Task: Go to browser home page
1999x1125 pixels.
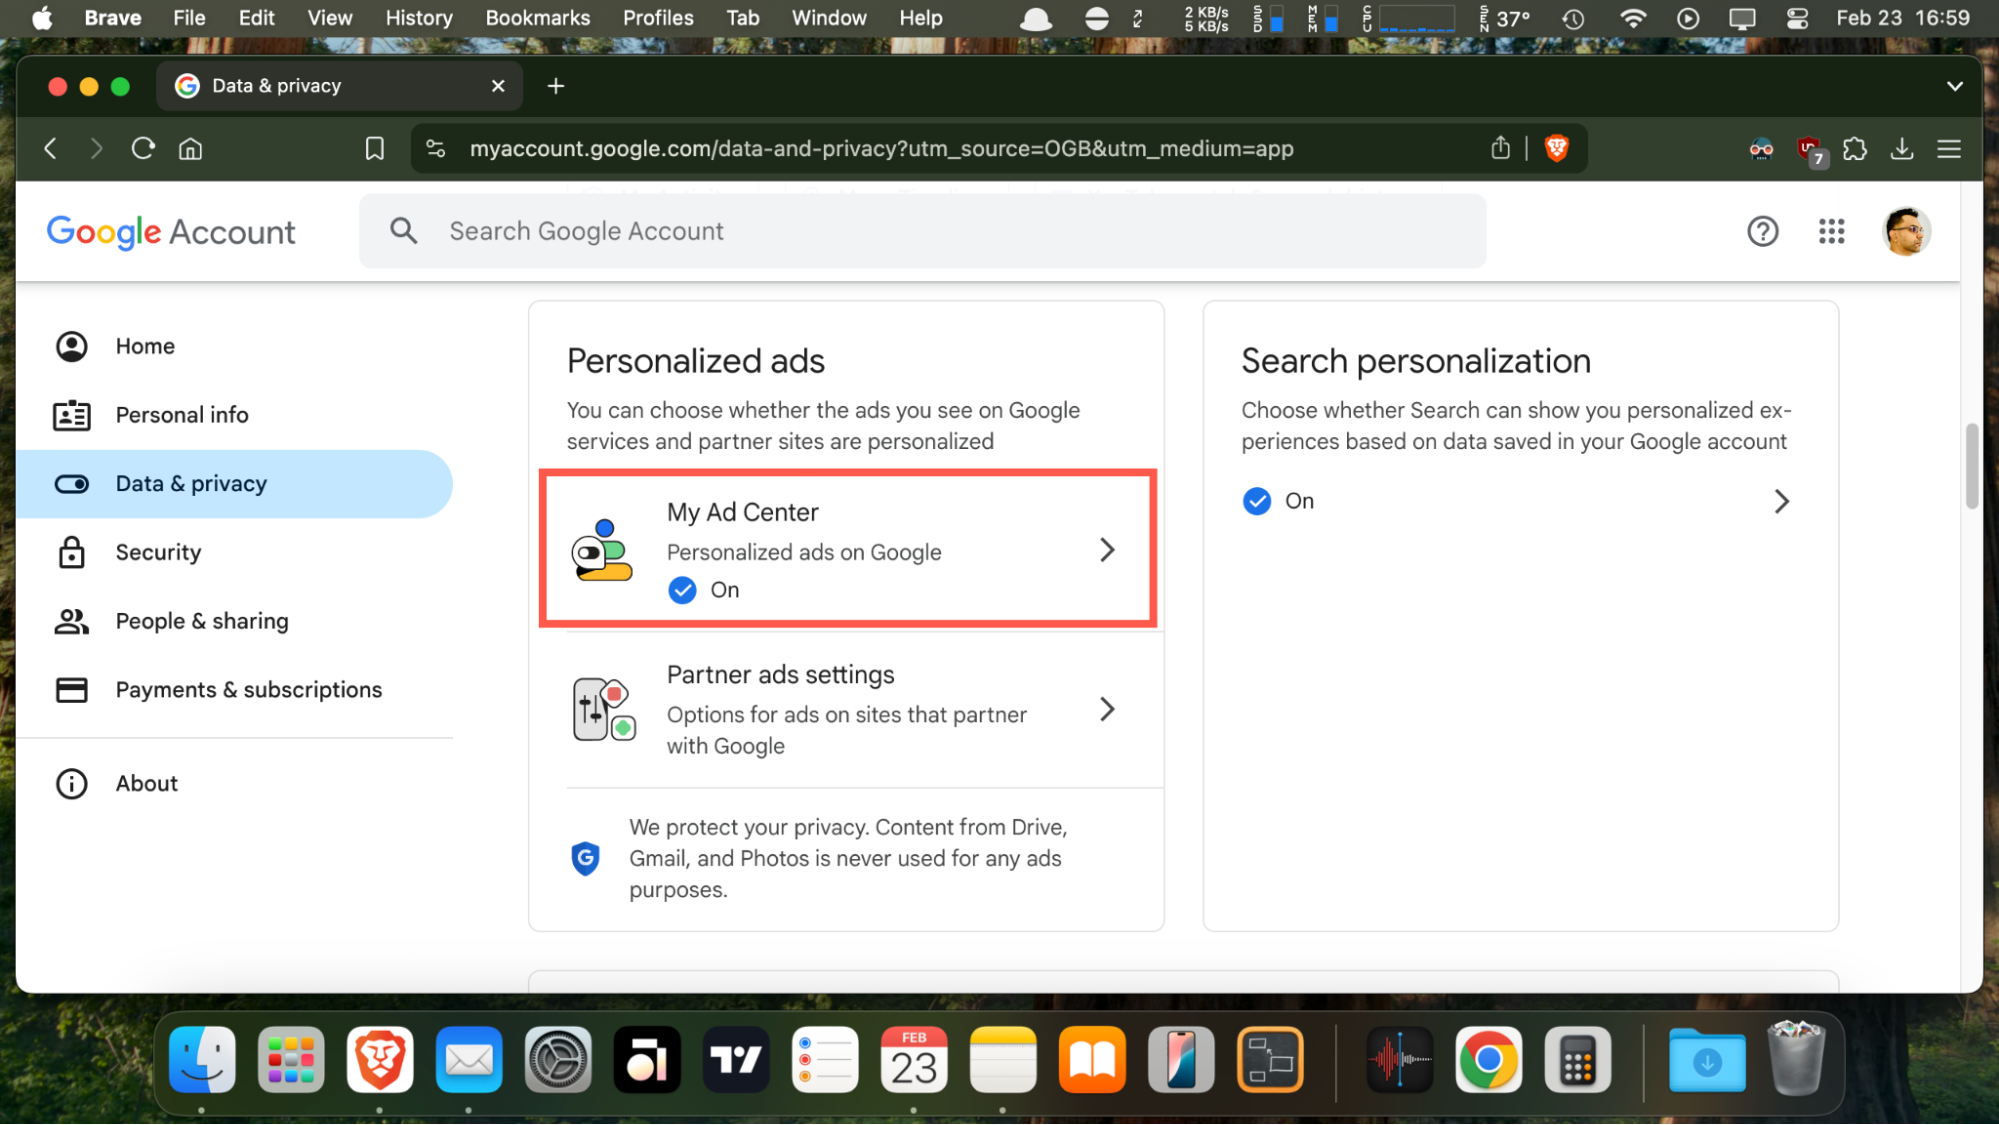Action: (x=190, y=148)
